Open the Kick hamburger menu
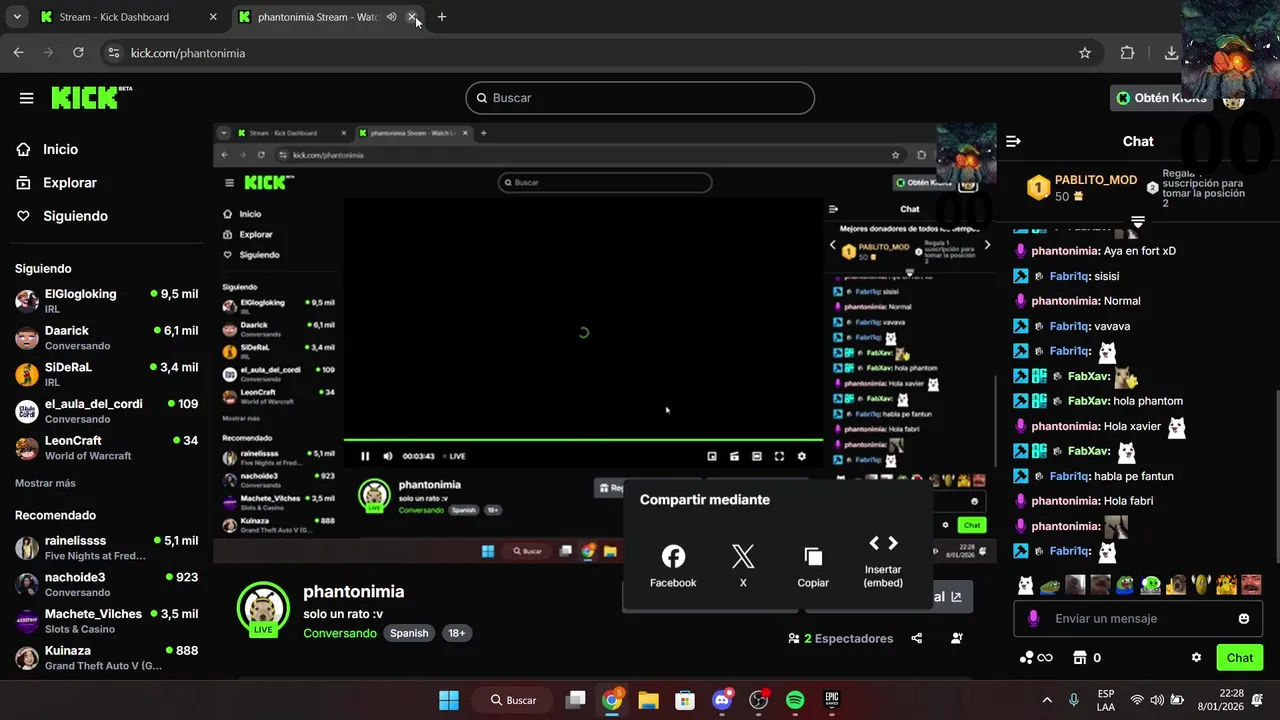The width and height of the screenshot is (1280, 720). [x=27, y=98]
